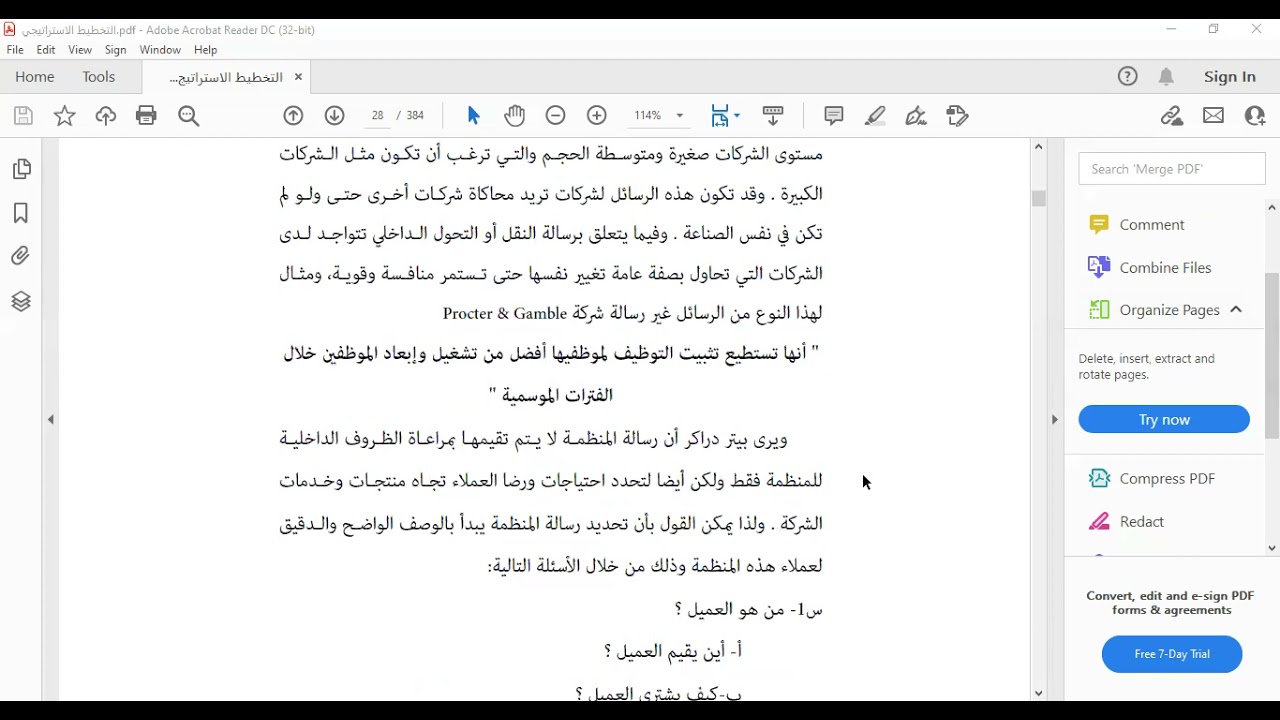
Task: Add a sticky note comment
Action: [834, 116]
